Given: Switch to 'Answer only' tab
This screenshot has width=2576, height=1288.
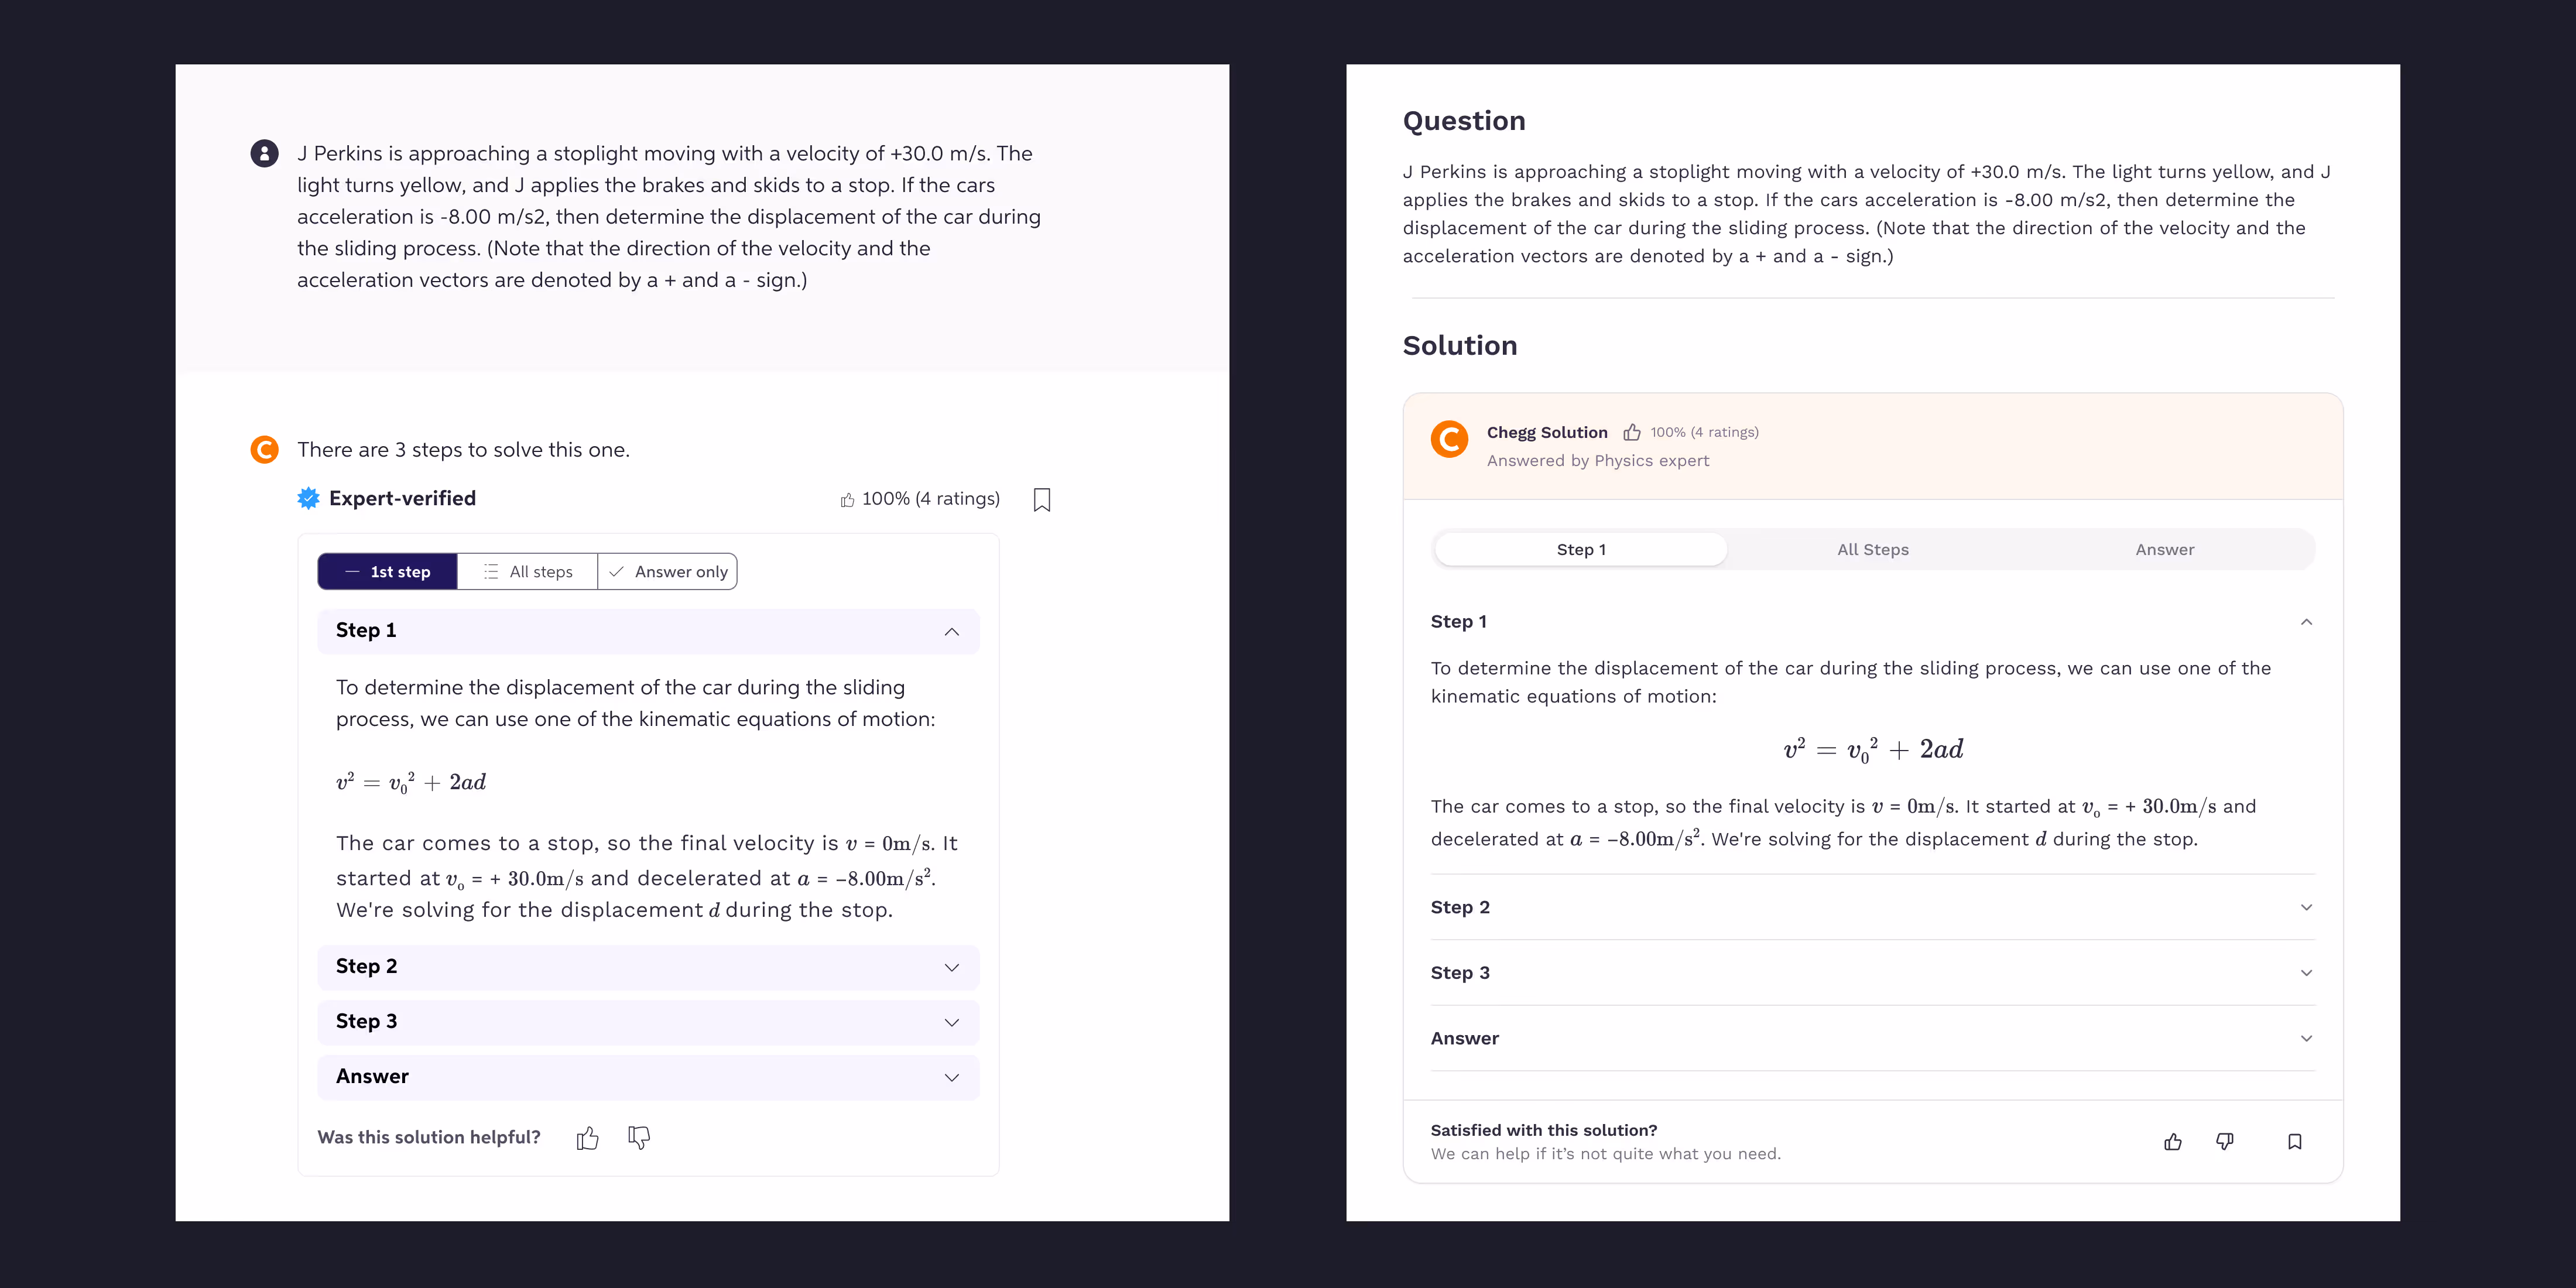Looking at the screenshot, I should (x=668, y=572).
